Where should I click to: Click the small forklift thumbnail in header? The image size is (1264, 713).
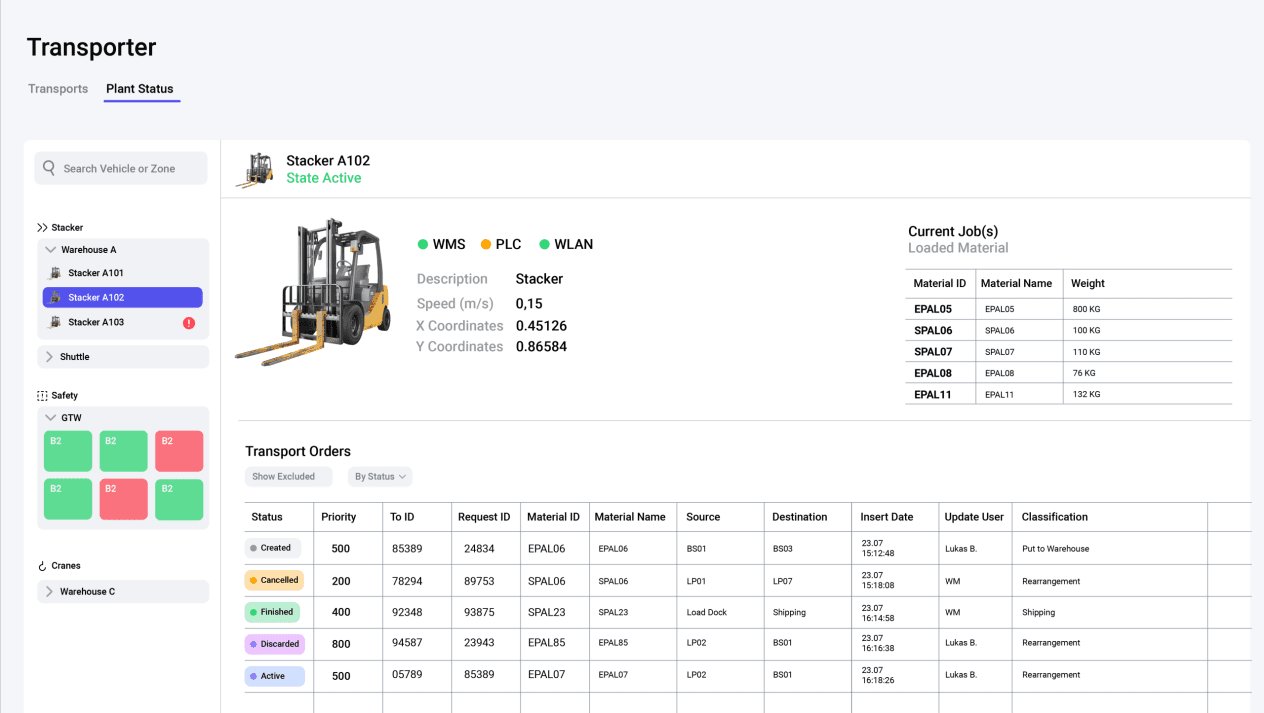click(x=255, y=170)
